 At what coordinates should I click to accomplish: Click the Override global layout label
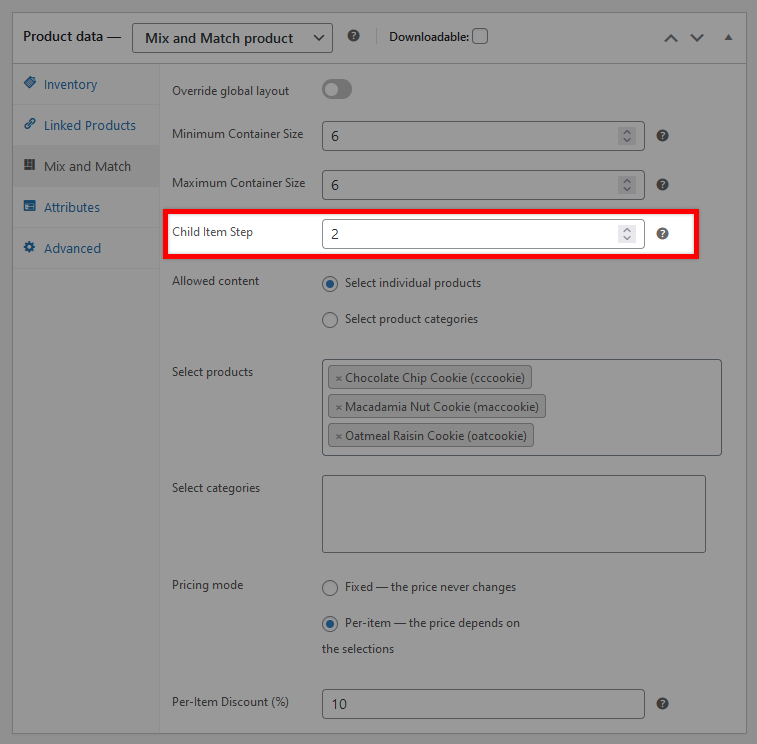click(x=230, y=91)
